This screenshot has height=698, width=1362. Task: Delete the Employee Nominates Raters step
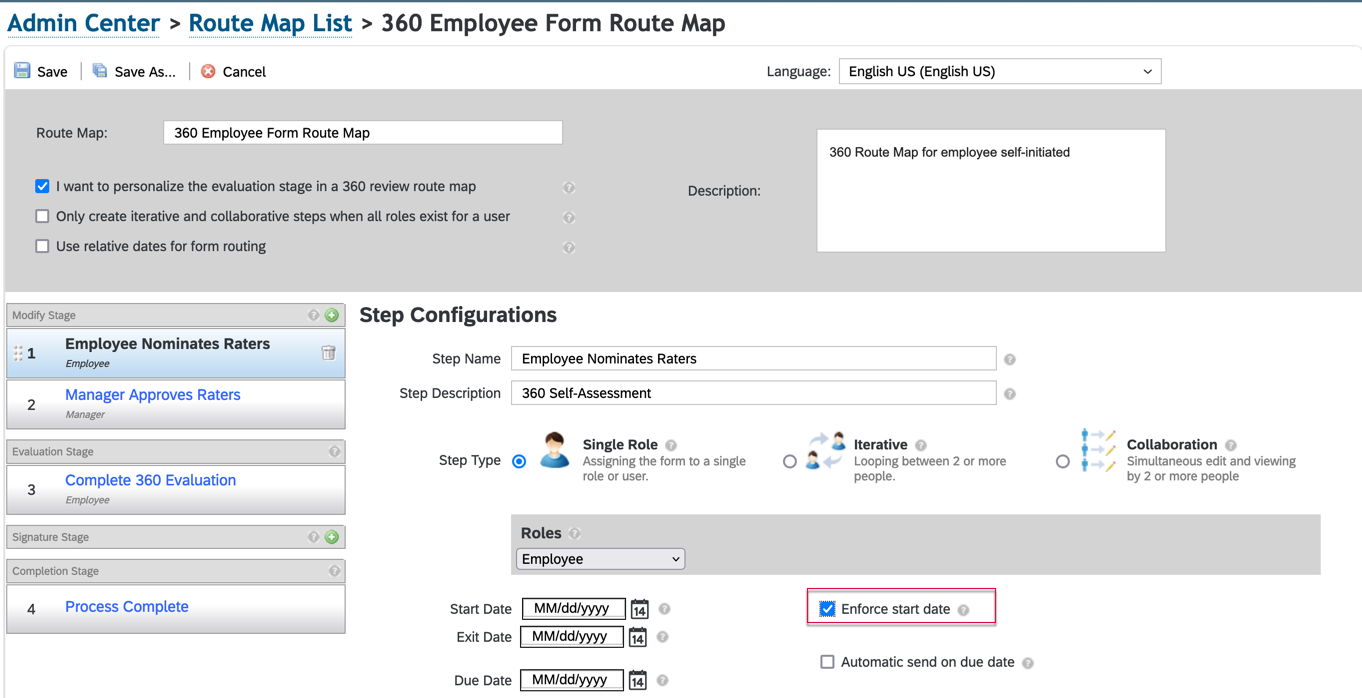[x=328, y=353]
